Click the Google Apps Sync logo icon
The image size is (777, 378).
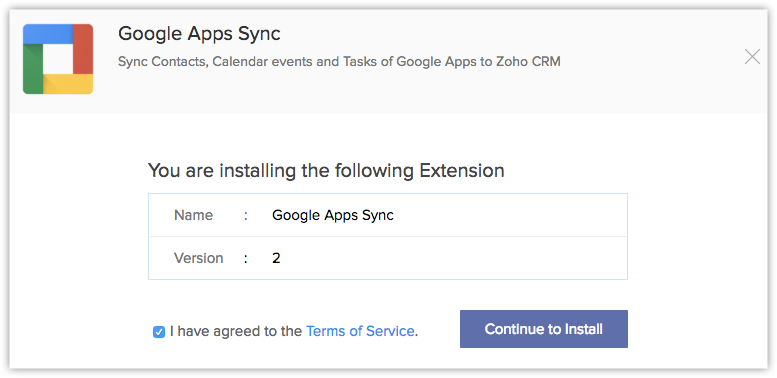(58, 59)
